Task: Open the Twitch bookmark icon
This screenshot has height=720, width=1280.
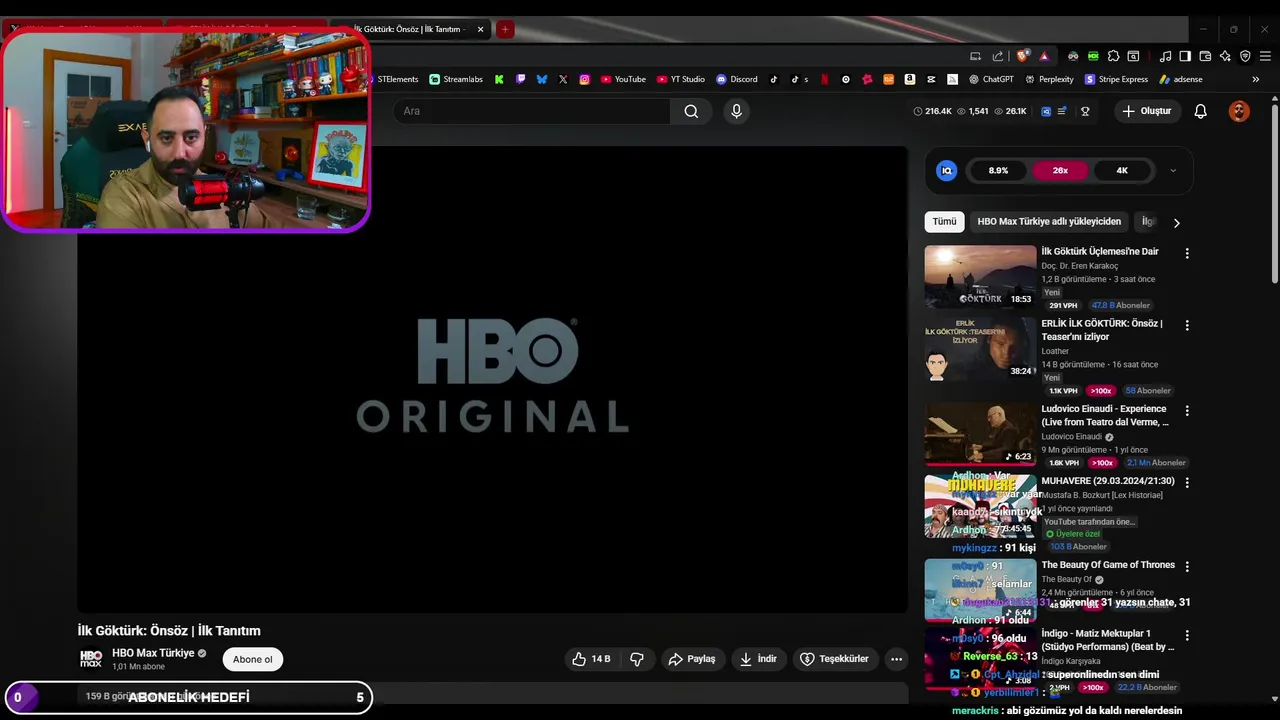Action: (x=521, y=79)
